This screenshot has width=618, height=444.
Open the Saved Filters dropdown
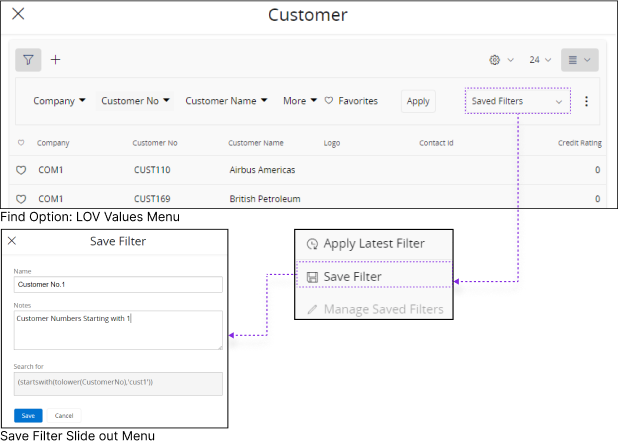click(x=517, y=101)
